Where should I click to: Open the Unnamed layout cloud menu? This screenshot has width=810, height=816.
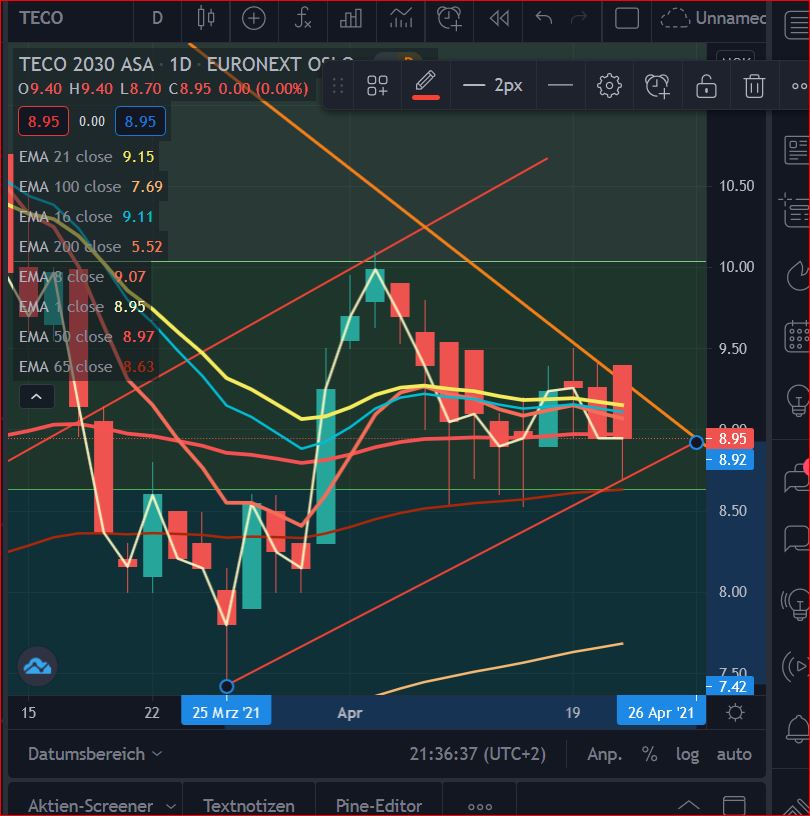712,19
